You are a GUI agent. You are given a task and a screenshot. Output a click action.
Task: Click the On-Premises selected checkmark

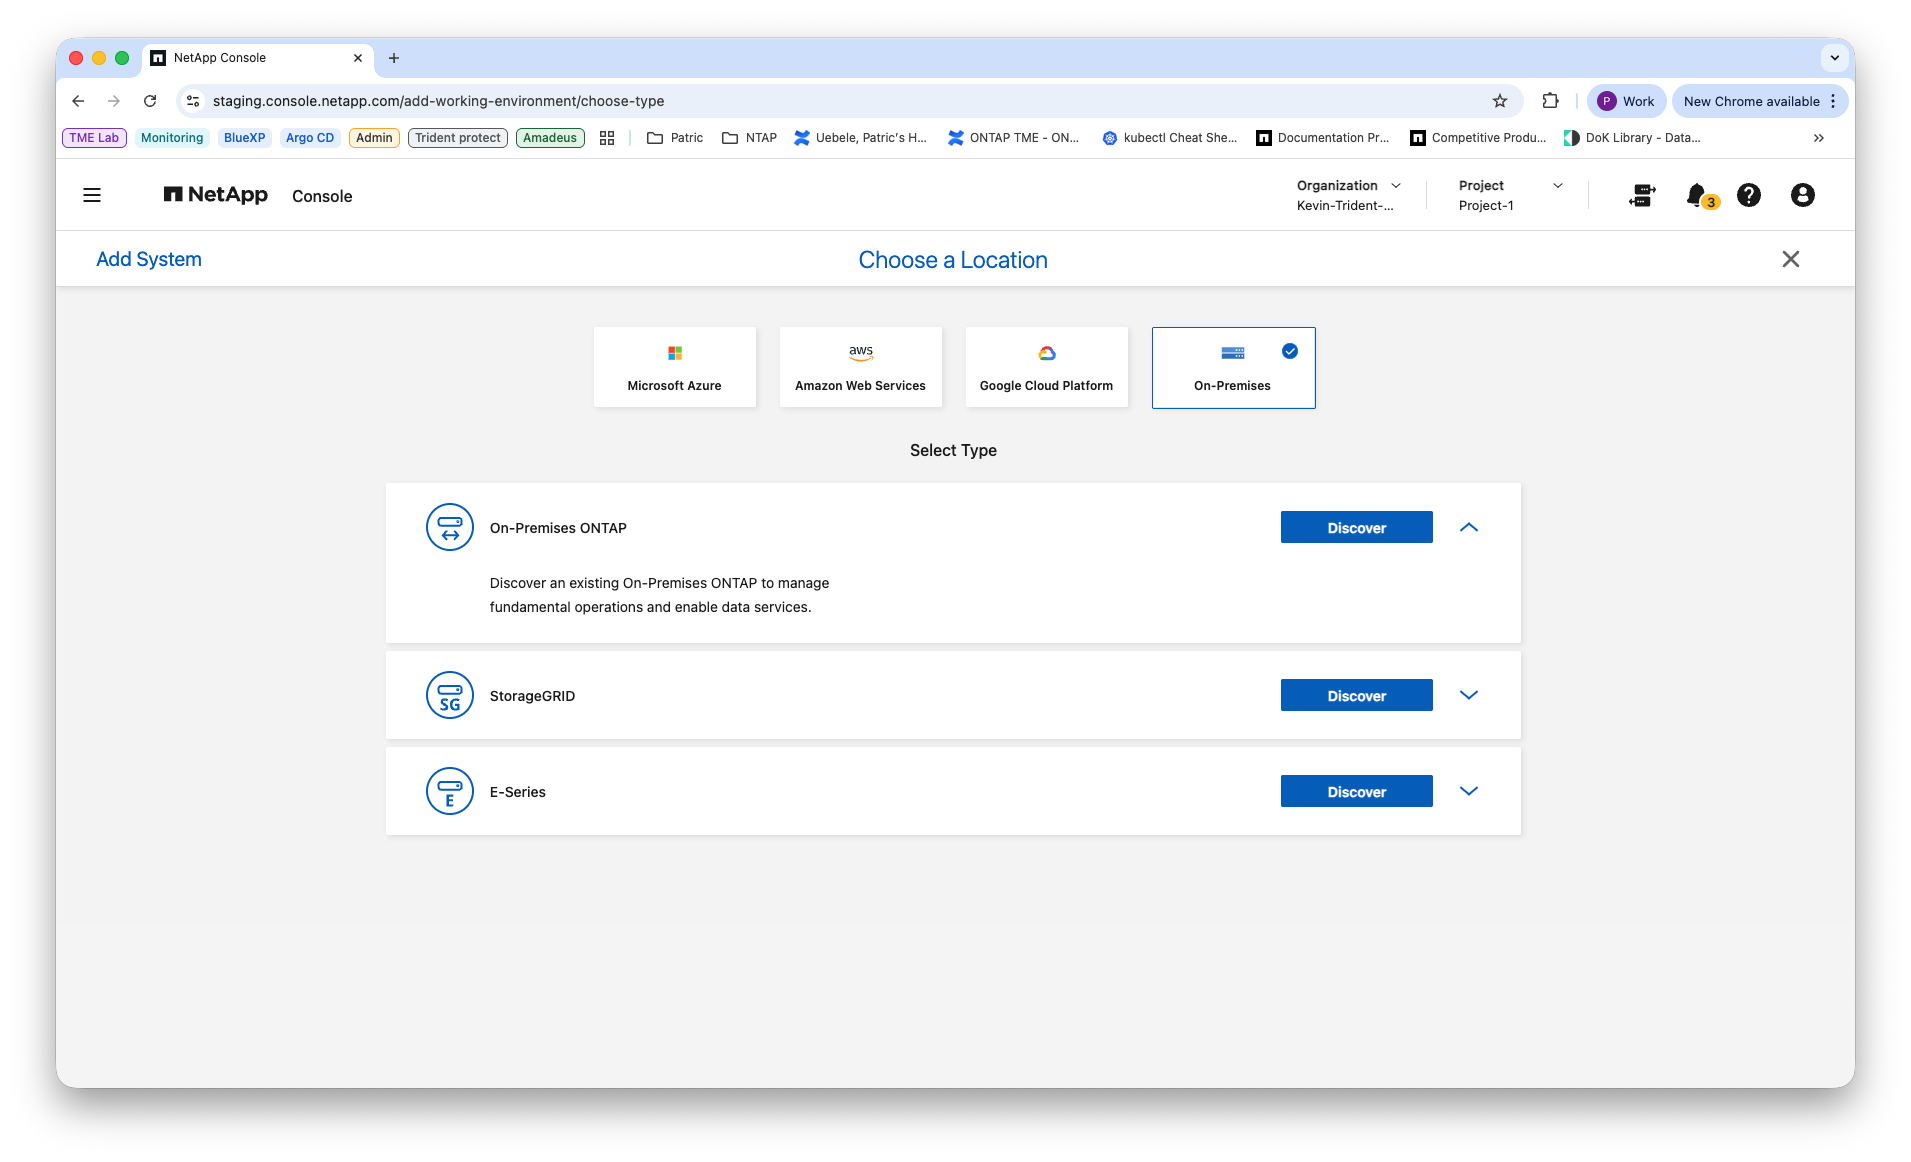(x=1290, y=351)
